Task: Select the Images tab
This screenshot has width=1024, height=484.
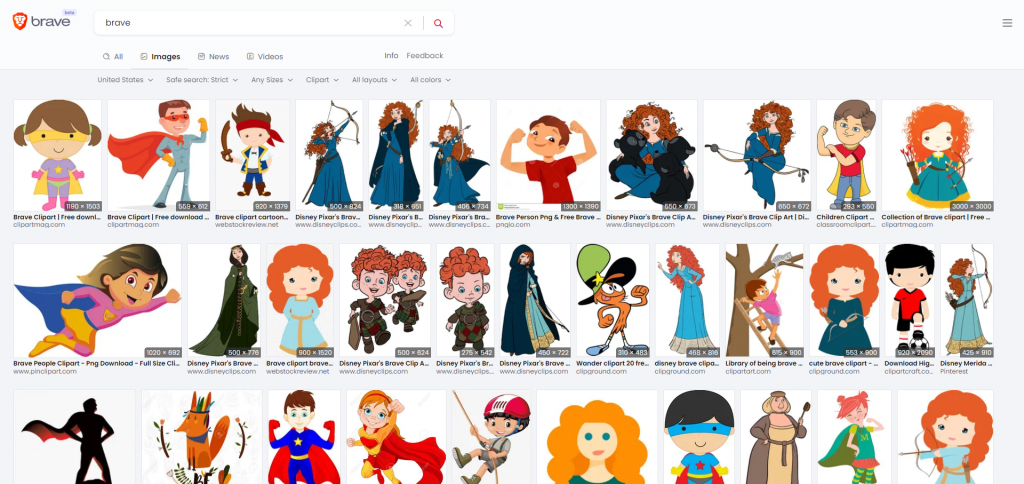Action: (160, 57)
